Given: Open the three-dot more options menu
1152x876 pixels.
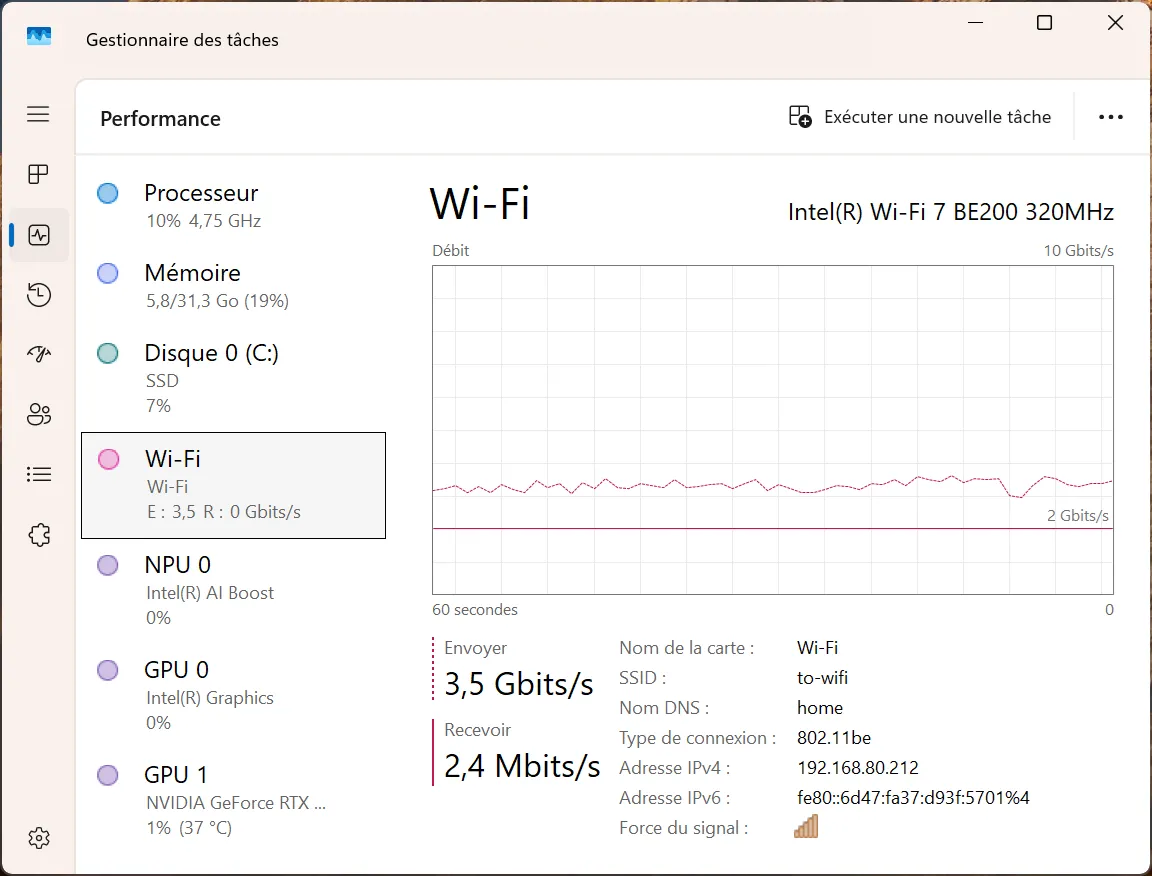Looking at the screenshot, I should click(1110, 117).
